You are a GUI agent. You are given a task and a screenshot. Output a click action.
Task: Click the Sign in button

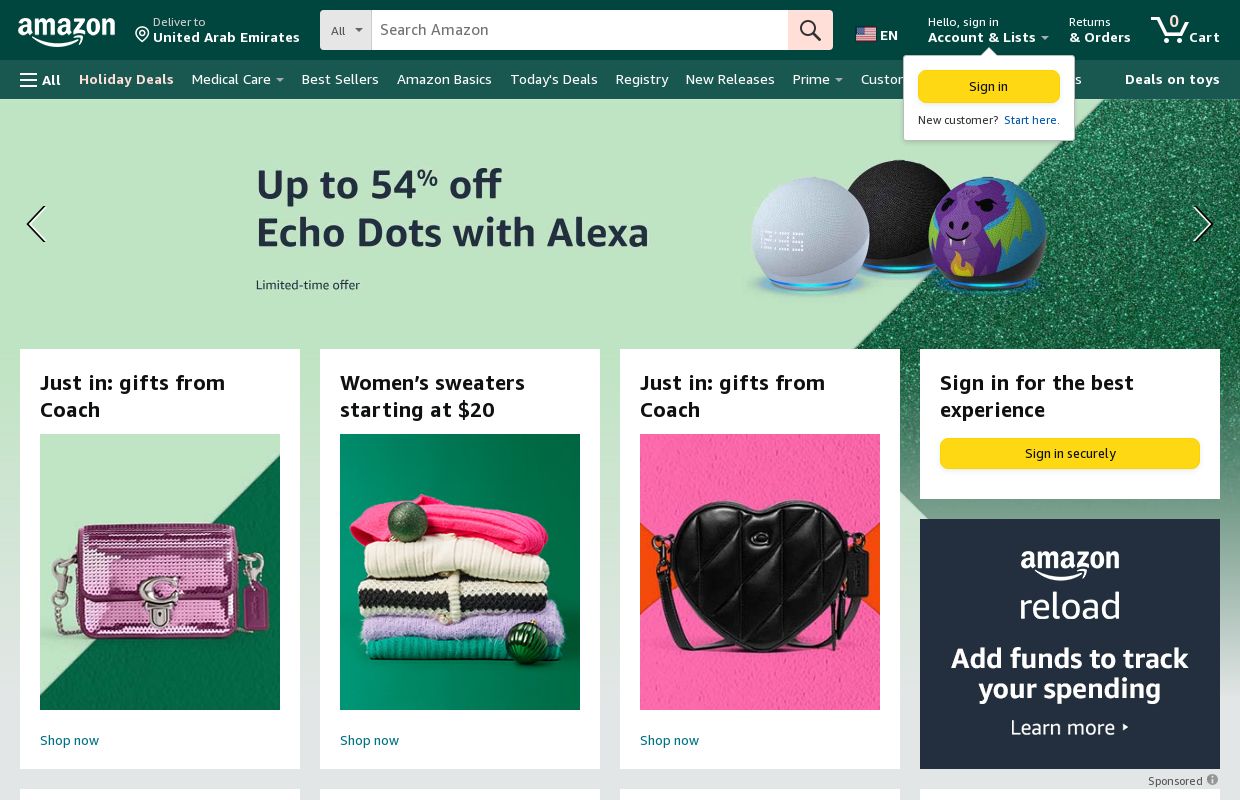[988, 87]
